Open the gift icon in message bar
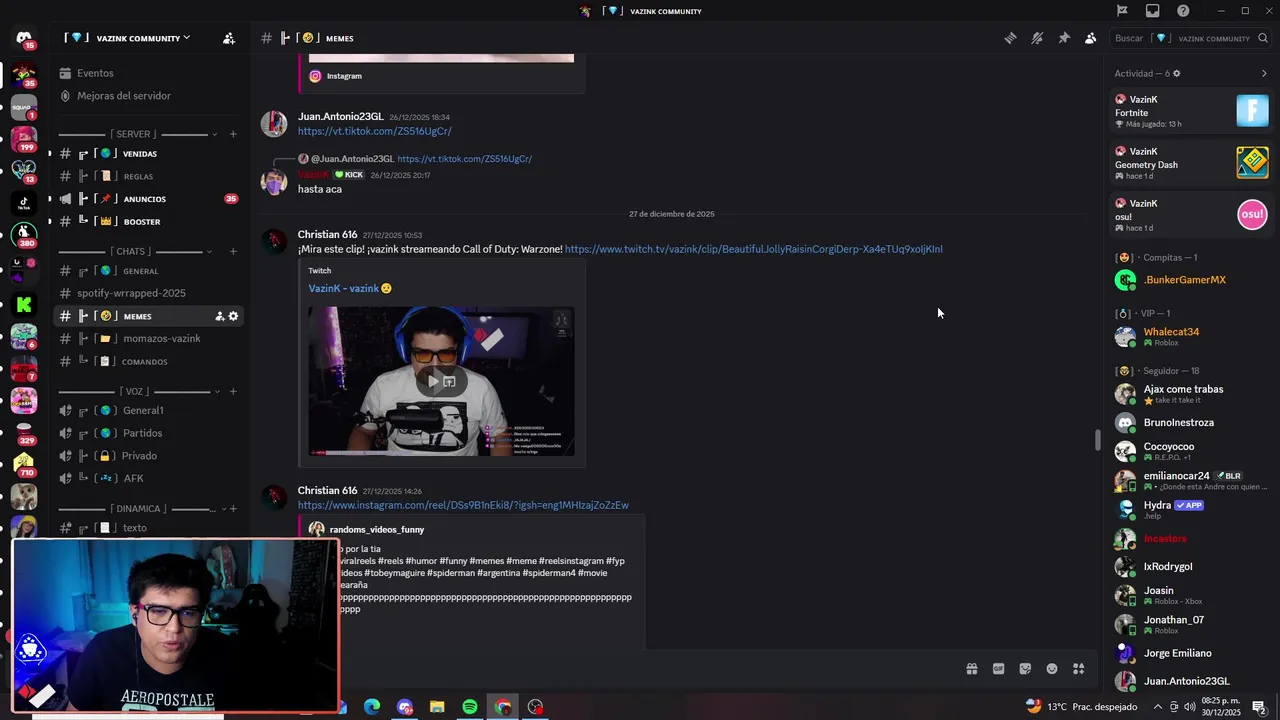 point(971,669)
